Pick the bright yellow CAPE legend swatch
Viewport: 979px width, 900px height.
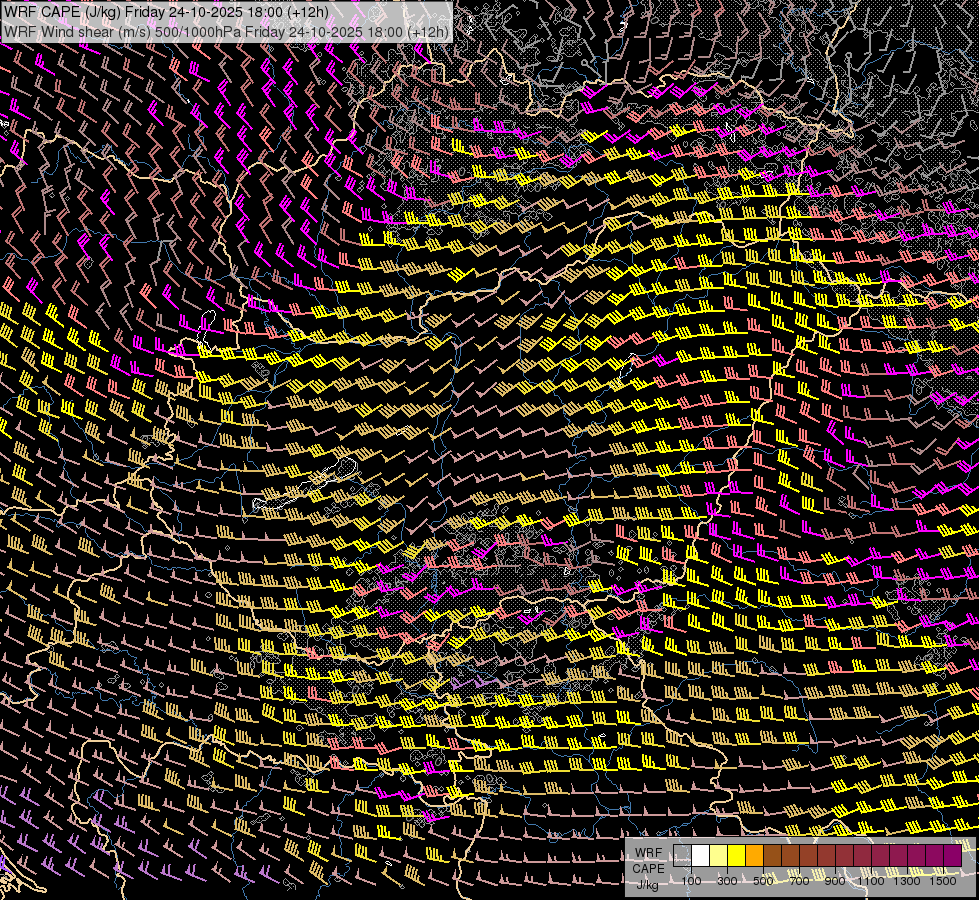coord(737,856)
